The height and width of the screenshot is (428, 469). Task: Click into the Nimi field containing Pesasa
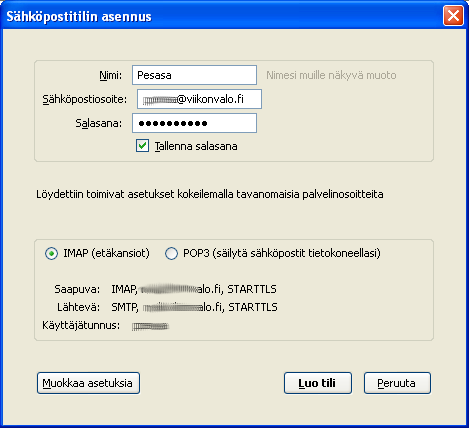click(x=194, y=75)
